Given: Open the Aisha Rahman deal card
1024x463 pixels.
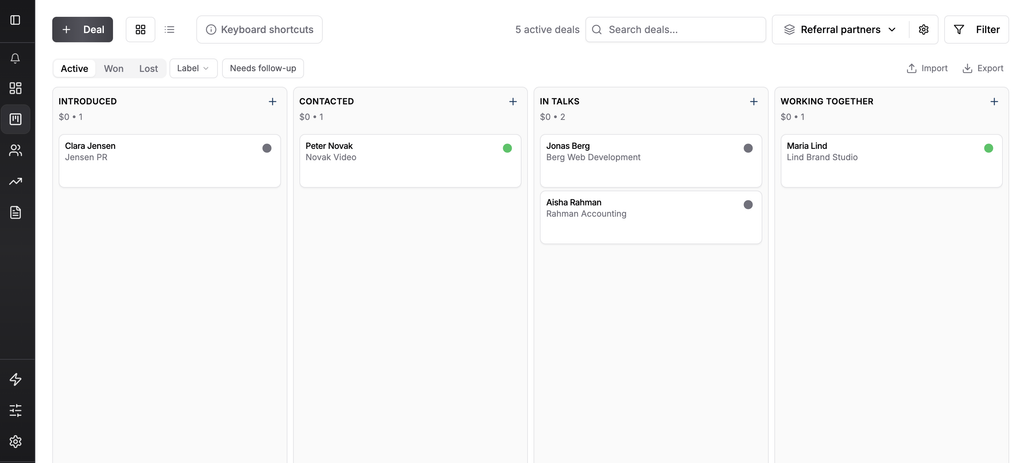Looking at the screenshot, I should click(651, 217).
